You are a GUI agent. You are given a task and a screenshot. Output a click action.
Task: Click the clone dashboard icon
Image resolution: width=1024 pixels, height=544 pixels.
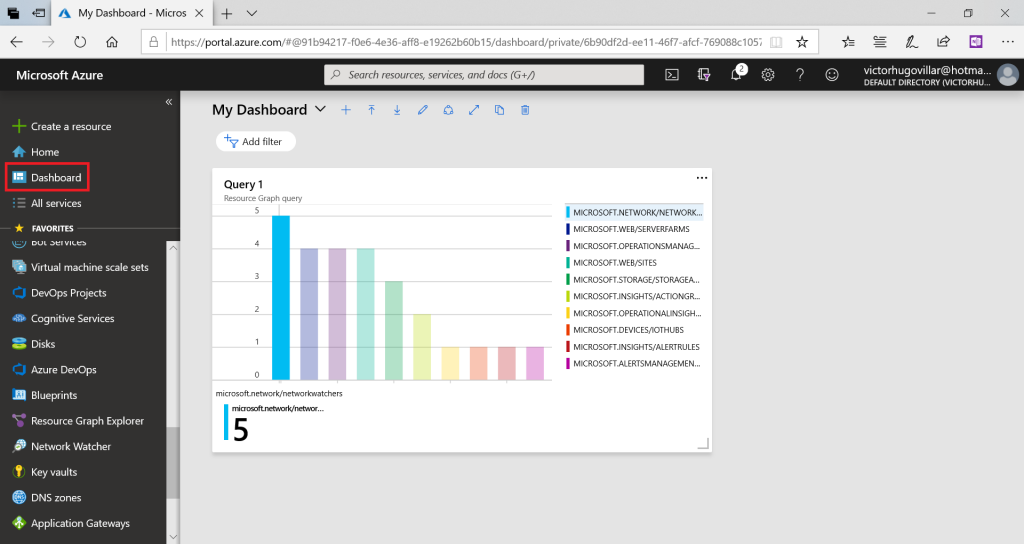tap(500, 110)
